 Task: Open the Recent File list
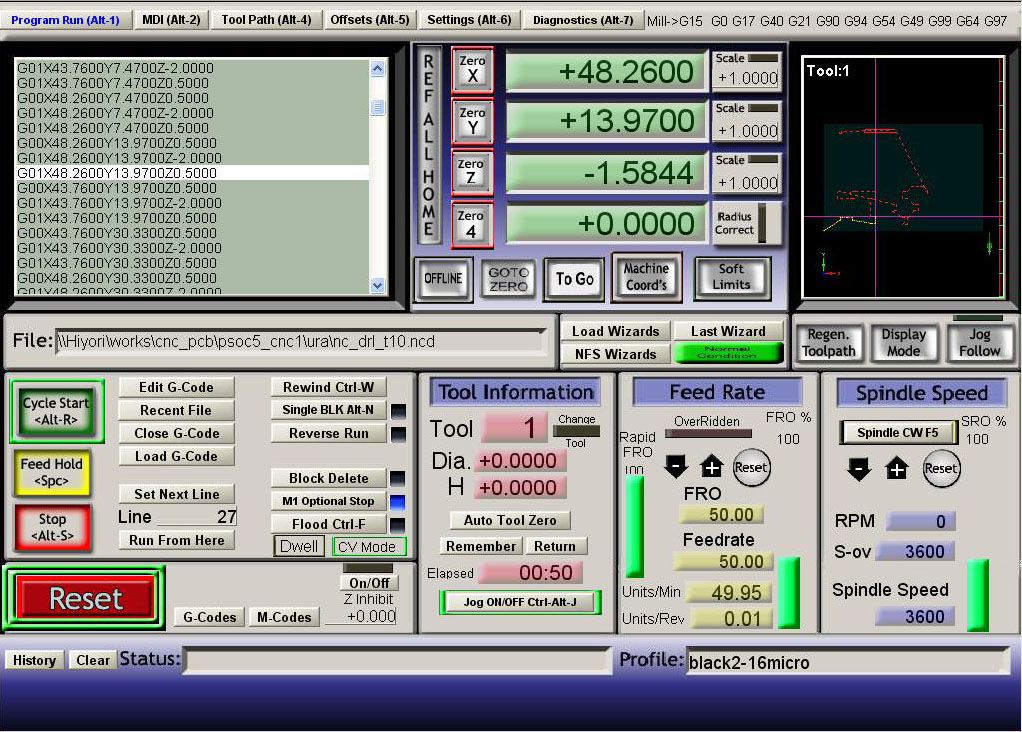click(176, 410)
